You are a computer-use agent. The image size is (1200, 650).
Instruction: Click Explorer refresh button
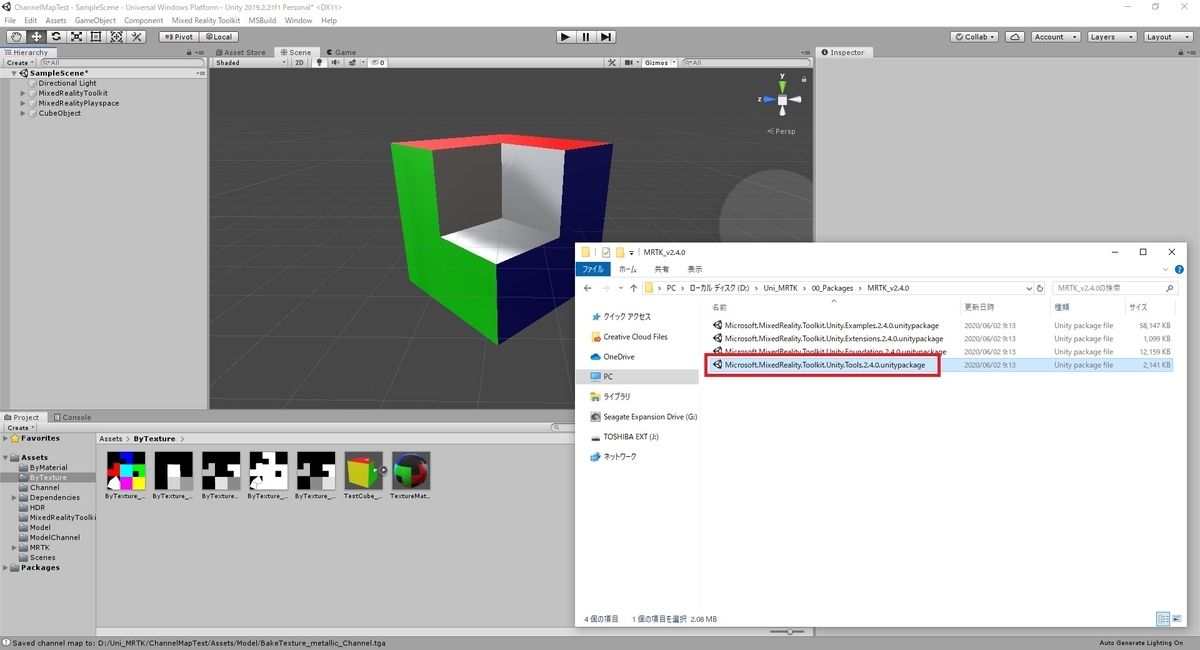[x=1041, y=288]
